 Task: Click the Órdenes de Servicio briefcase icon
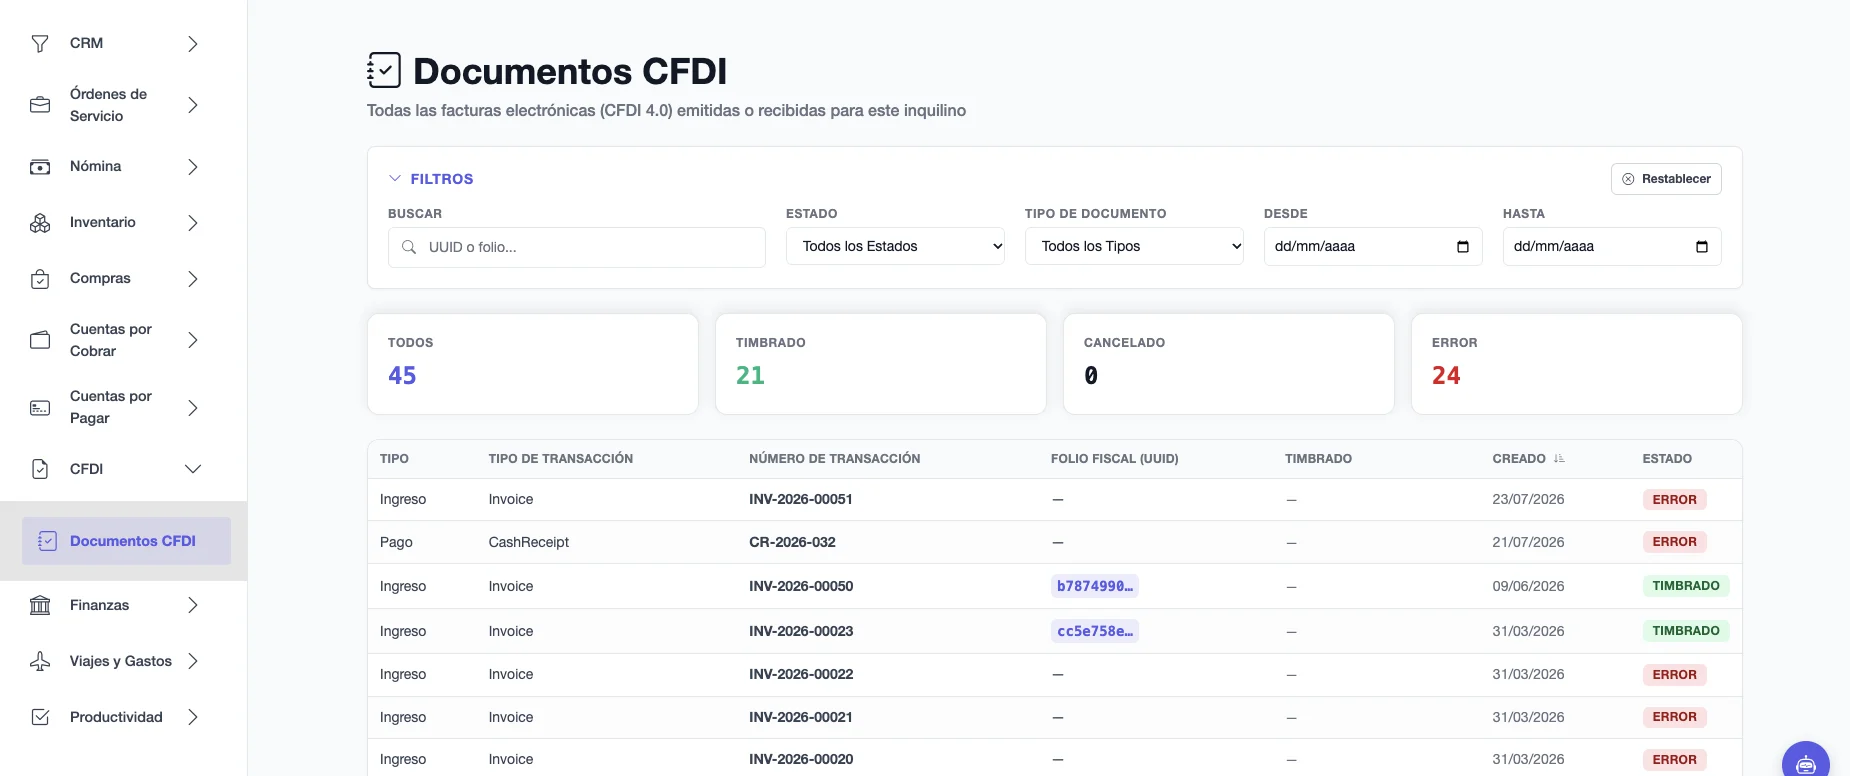click(x=40, y=105)
